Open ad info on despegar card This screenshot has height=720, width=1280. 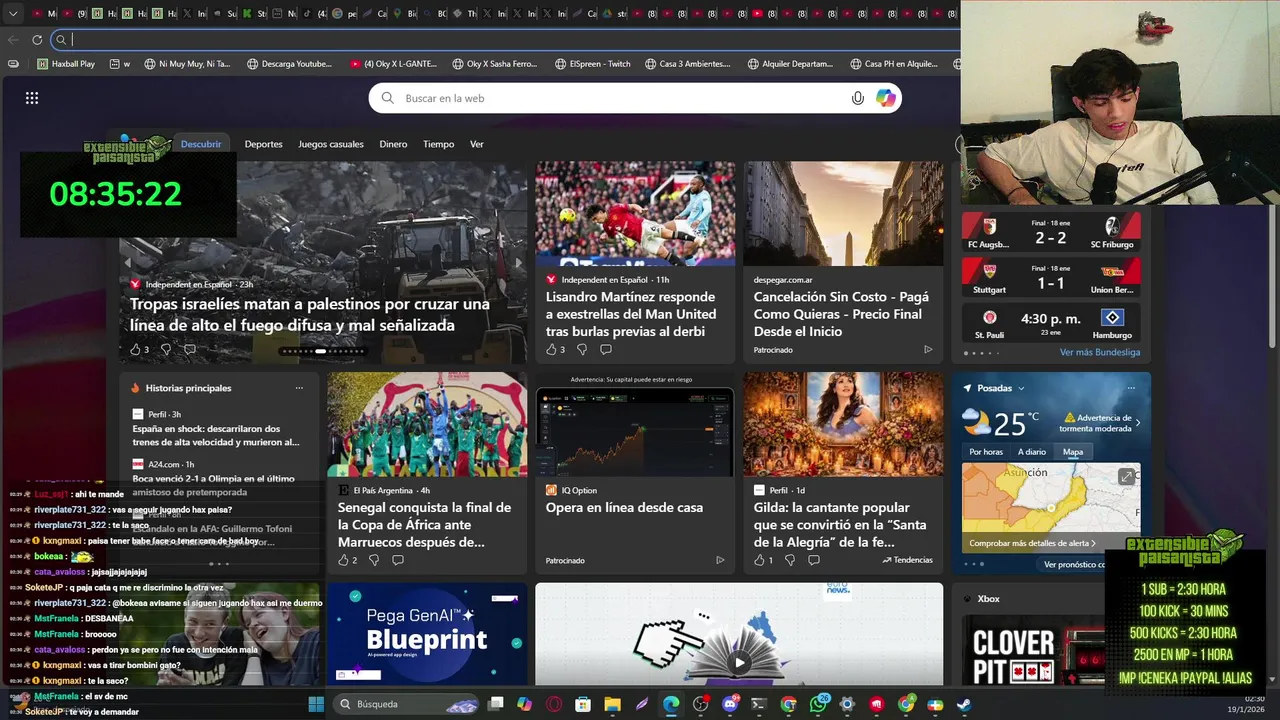click(x=928, y=349)
